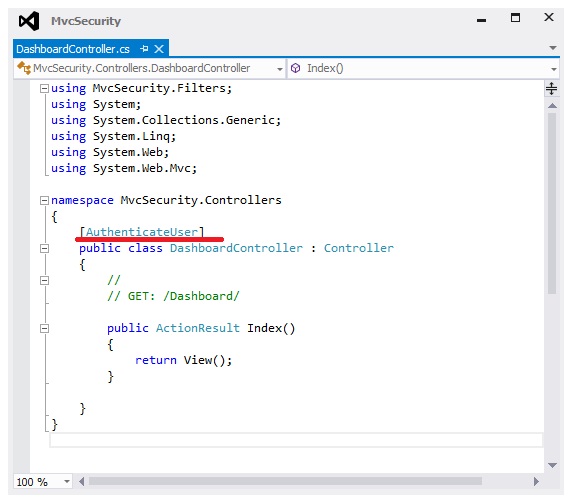572x503 pixels.
Task: Click the Visual Studio logo icon
Action: click(29, 21)
